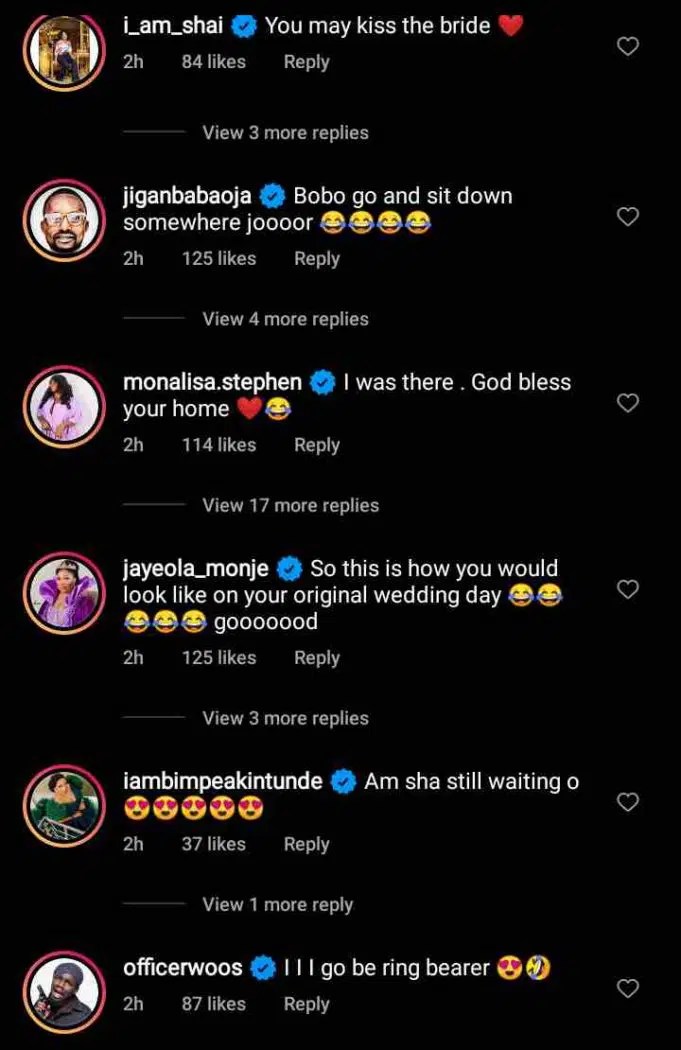Open the iambimpeakintunde username link

(222, 781)
